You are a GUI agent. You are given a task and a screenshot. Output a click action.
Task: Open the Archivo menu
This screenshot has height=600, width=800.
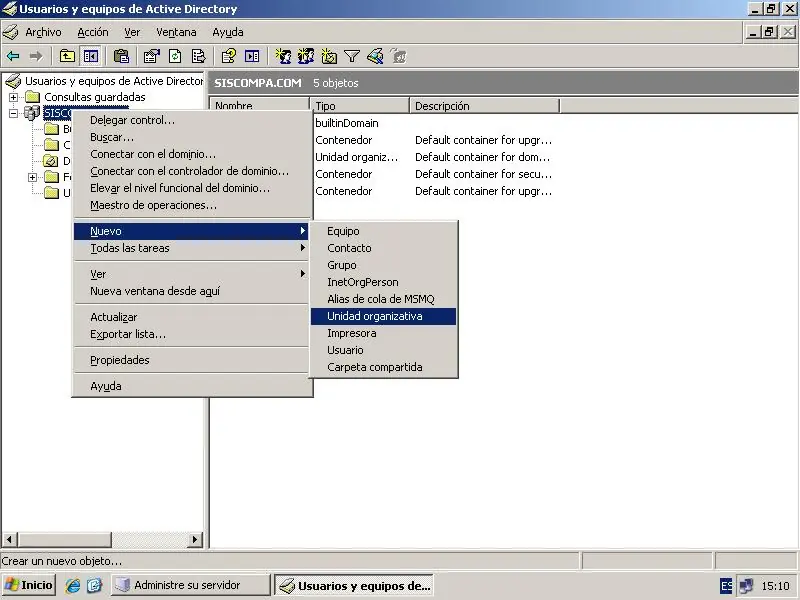pos(43,32)
